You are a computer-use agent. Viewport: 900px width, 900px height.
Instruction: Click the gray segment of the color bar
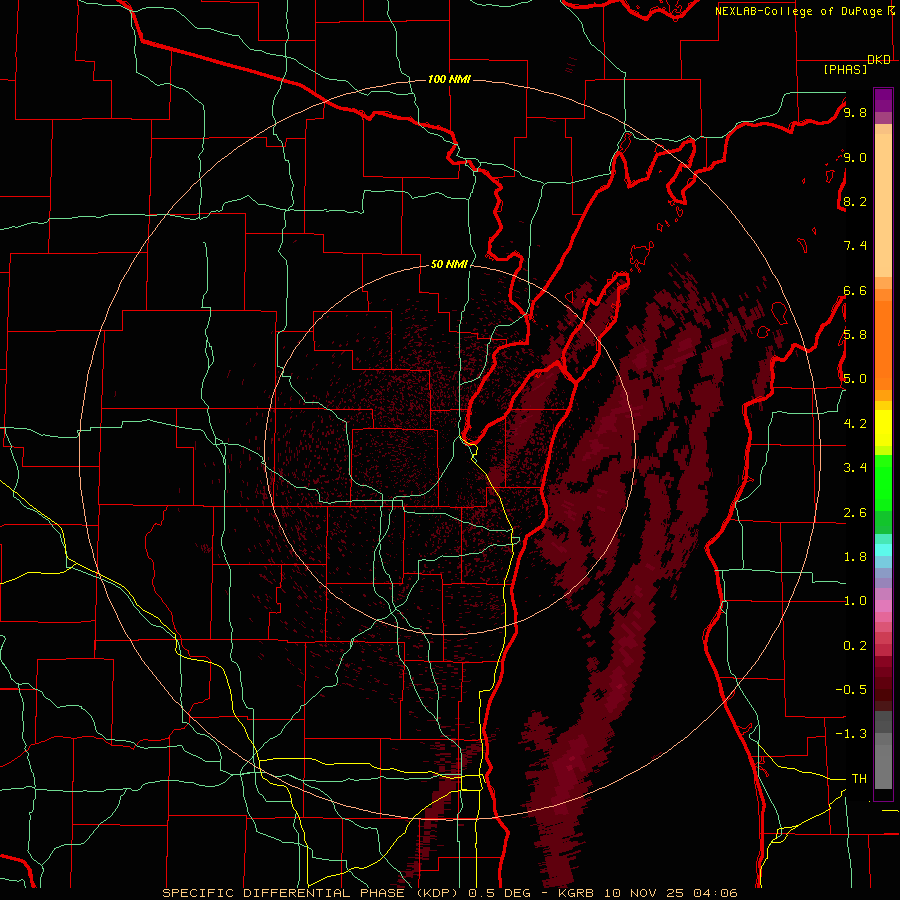coord(883,751)
